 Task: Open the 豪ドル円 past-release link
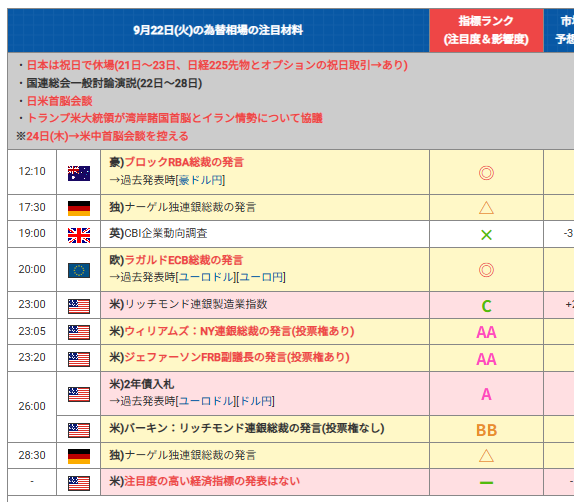point(200,180)
